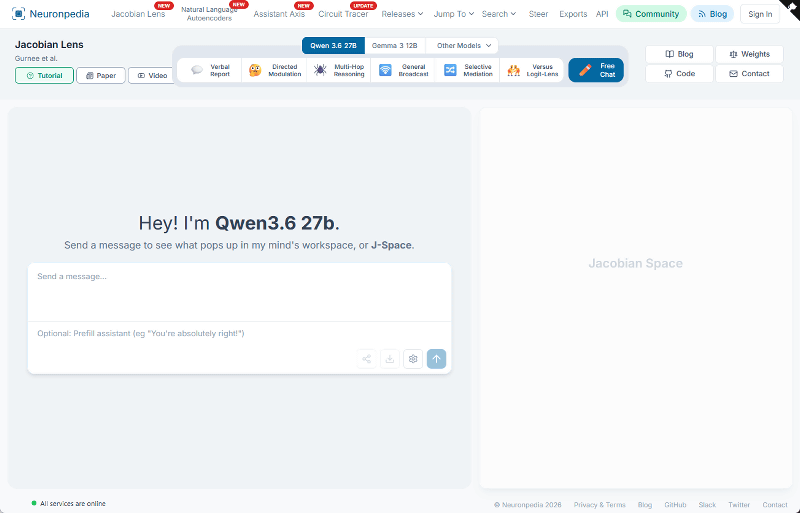Click All services are online status
800x513 pixels.
coord(69,503)
